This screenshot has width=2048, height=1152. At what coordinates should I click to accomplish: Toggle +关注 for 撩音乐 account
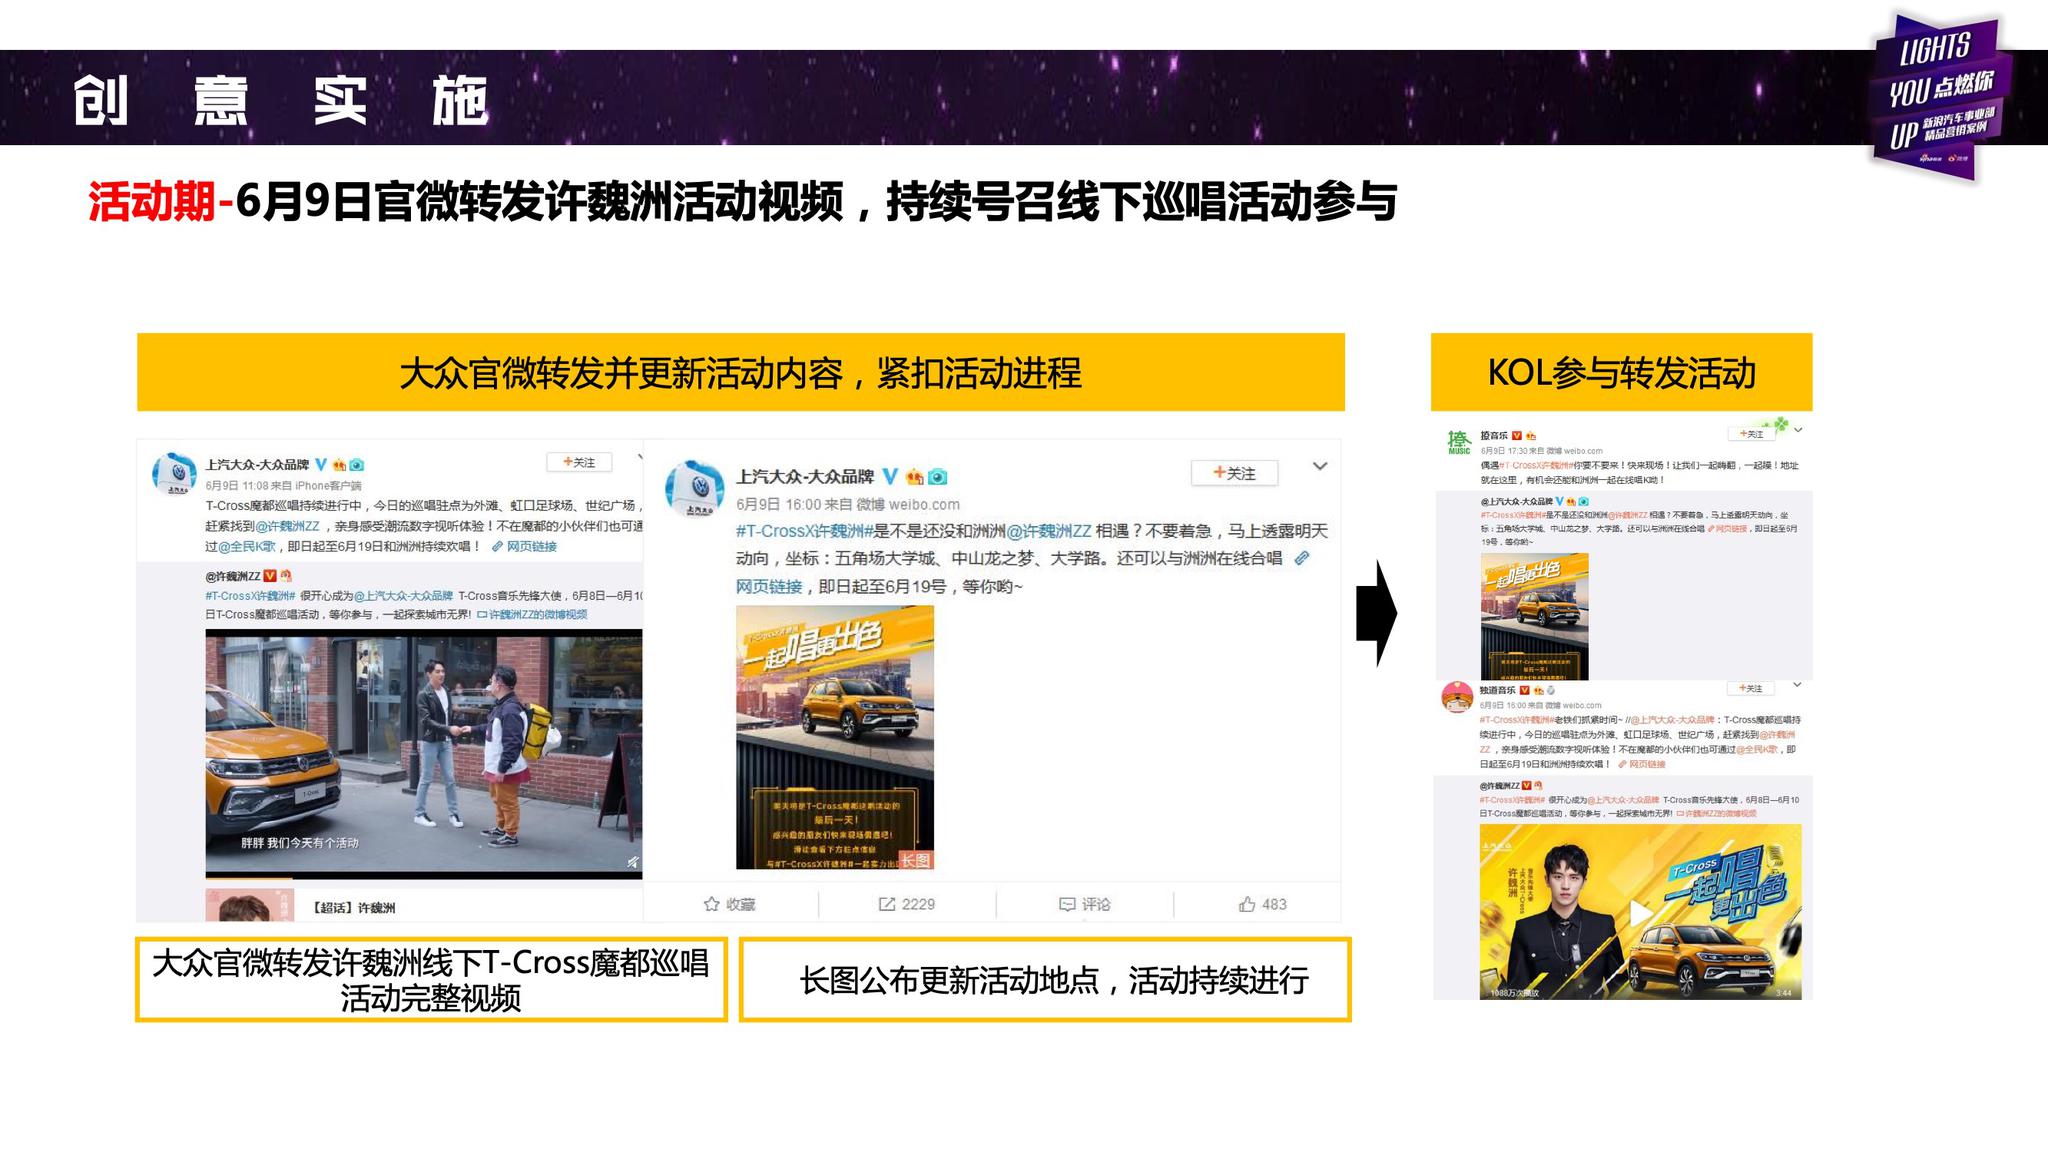coord(1751,434)
